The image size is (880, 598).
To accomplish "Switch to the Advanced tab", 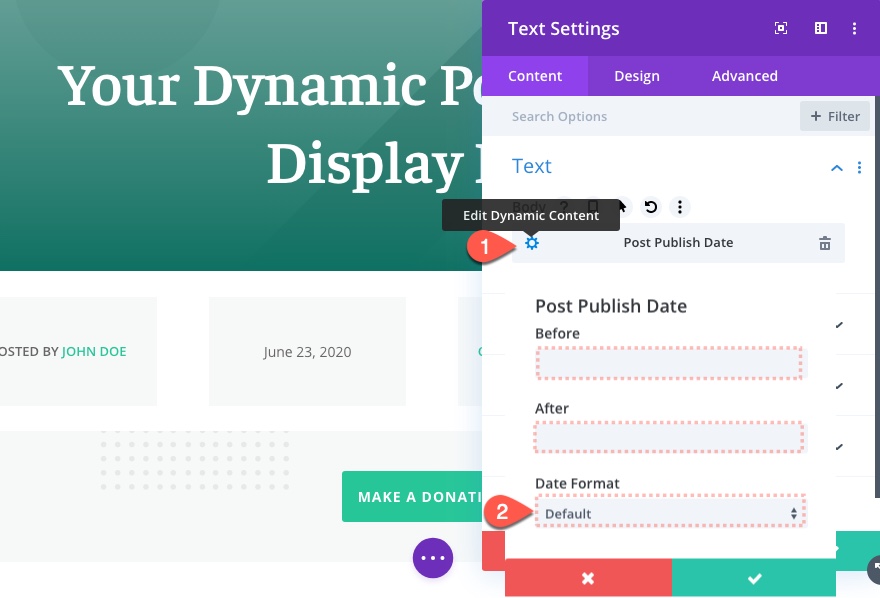I will pyautogui.click(x=744, y=76).
